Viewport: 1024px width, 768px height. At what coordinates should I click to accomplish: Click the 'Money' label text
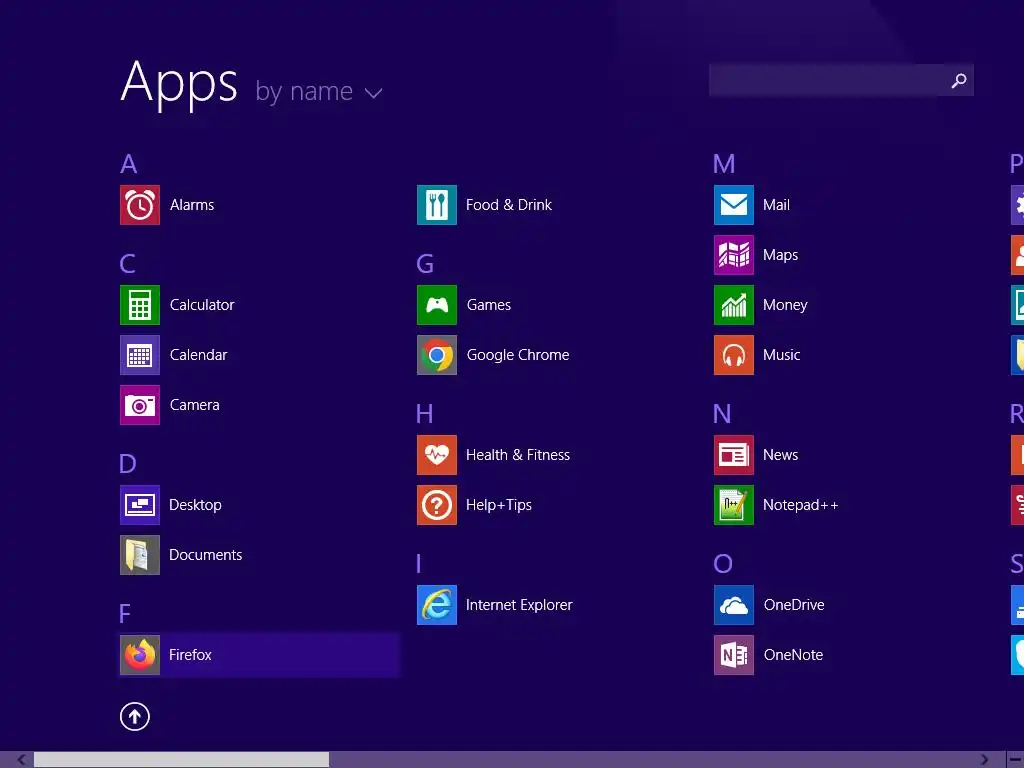(786, 305)
